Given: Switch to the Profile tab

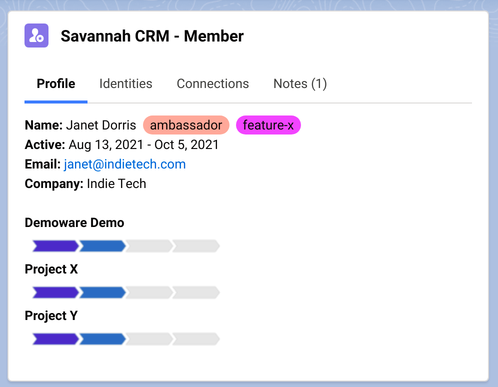Looking at the screenshot, I should (56, 84).
